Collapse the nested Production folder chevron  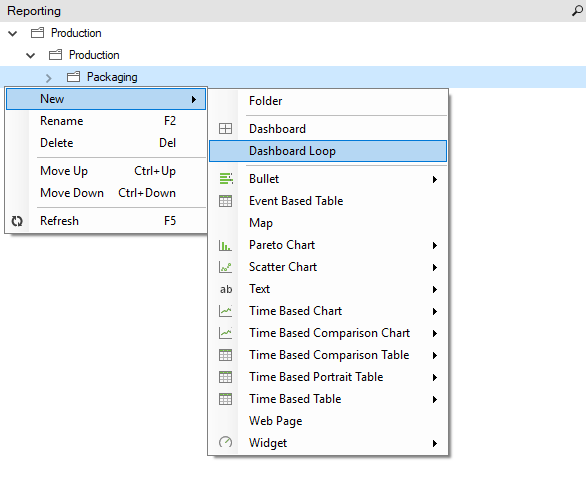(x=31, y=56)
